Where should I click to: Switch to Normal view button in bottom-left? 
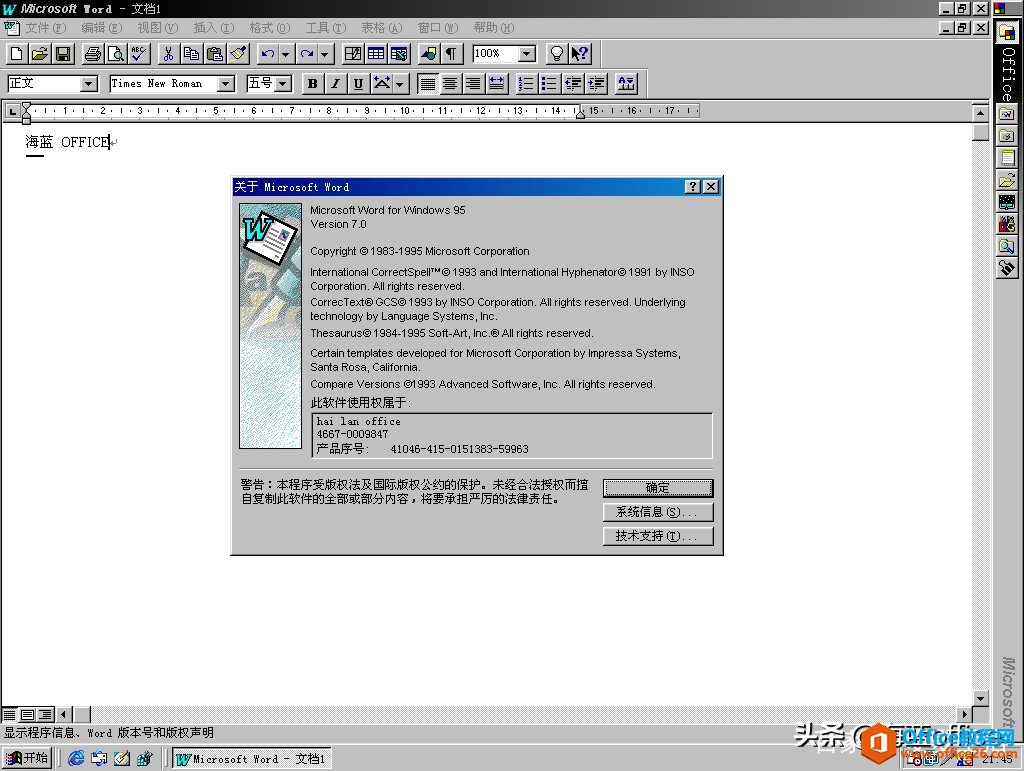10,715
